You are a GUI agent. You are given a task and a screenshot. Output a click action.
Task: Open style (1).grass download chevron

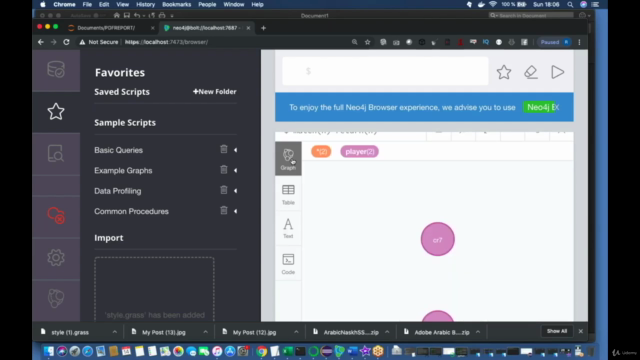(x=115, y=332)
